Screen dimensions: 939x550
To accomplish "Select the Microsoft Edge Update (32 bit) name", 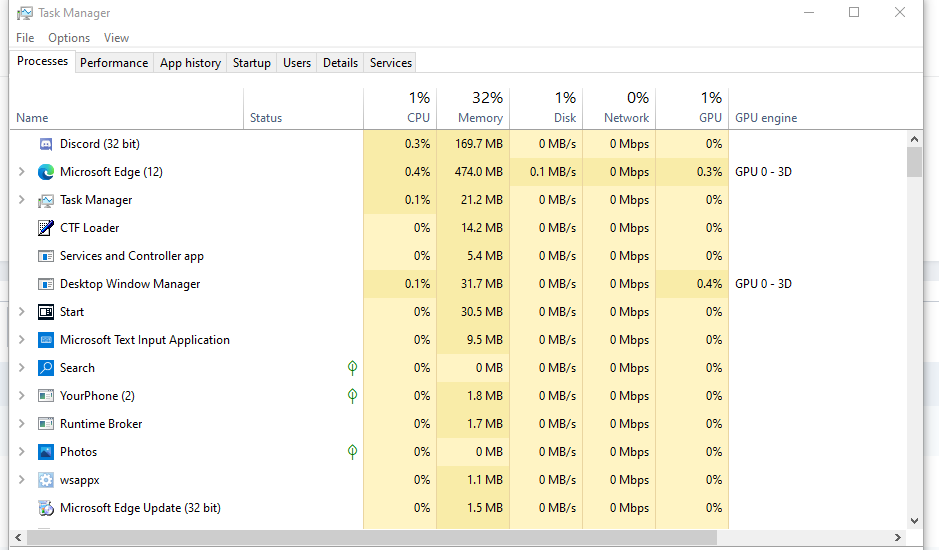I will (140, 508).
